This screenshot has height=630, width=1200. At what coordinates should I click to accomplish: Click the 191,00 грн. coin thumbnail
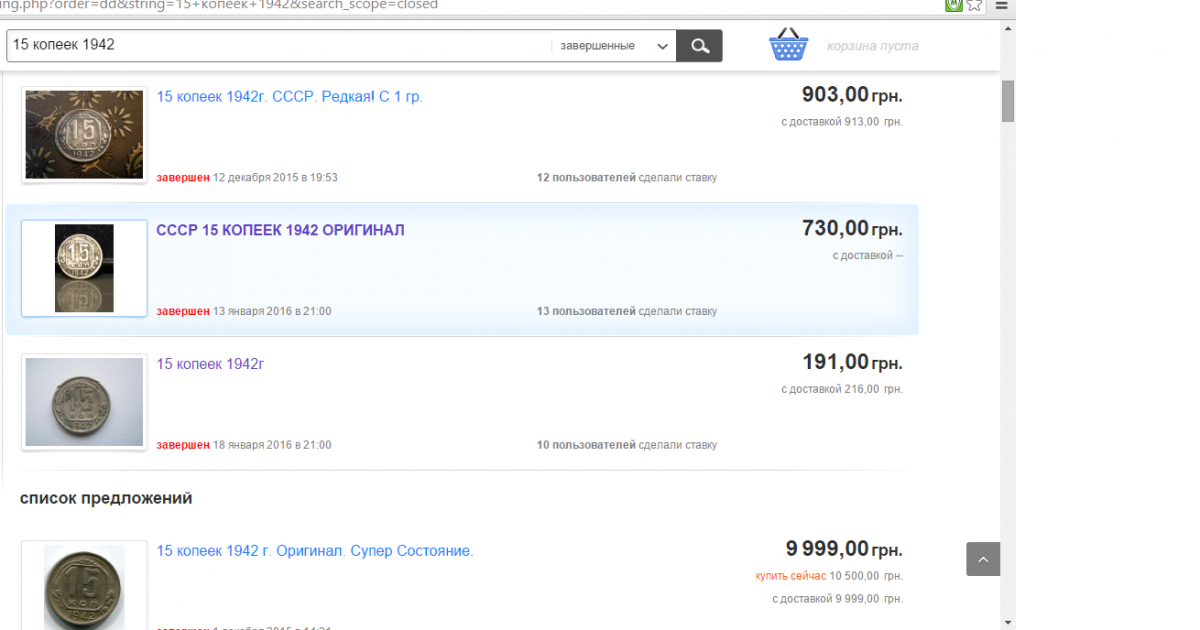click(x=84, y=402)
